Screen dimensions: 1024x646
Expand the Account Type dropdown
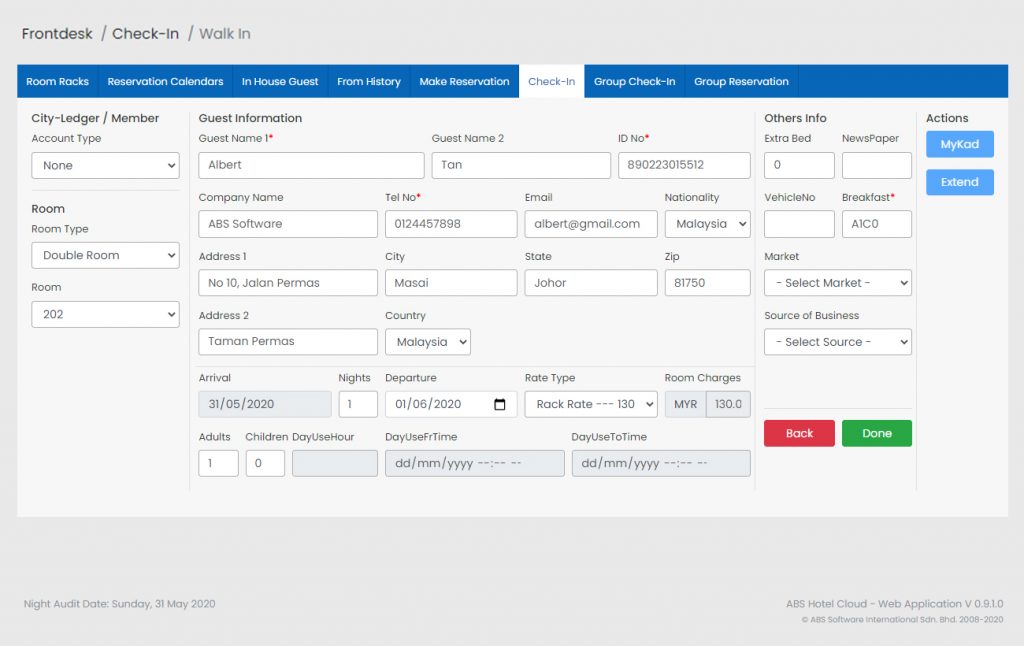pyautogui.click(x=105, y=166)
